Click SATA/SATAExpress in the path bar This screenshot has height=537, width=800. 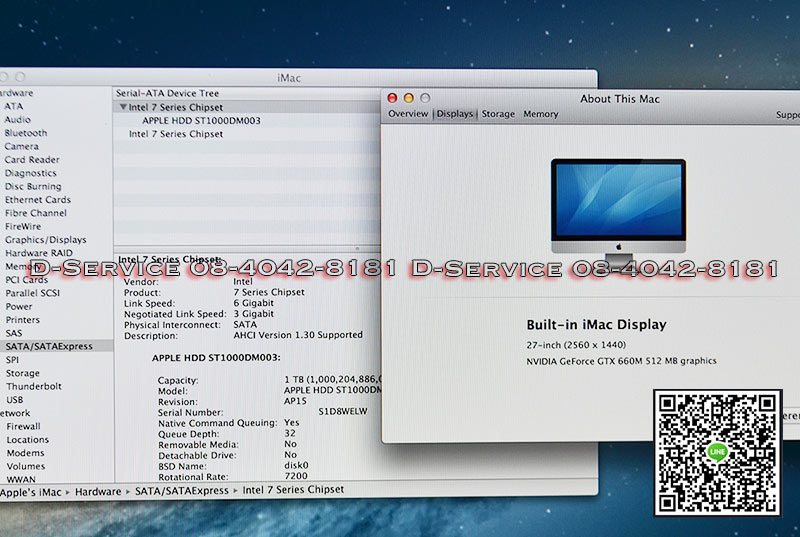coord(182,491)
